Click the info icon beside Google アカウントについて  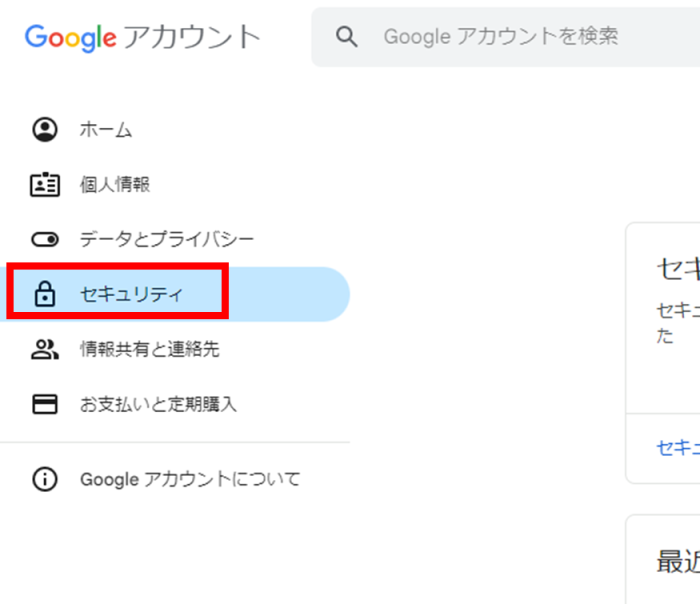[x=45, y=479]
